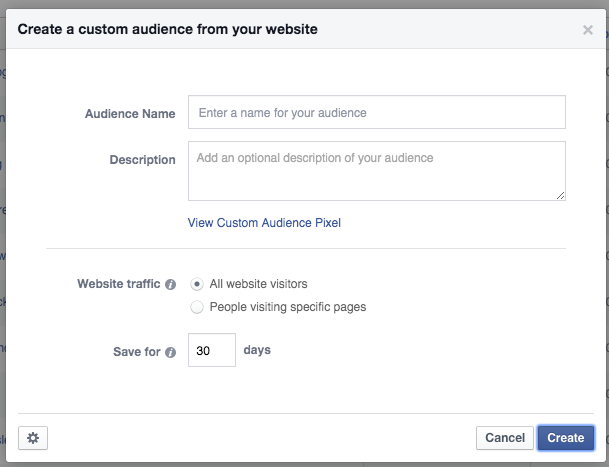Click the Description box resize handle
This screenshot has width=609, height=467.
560,195
